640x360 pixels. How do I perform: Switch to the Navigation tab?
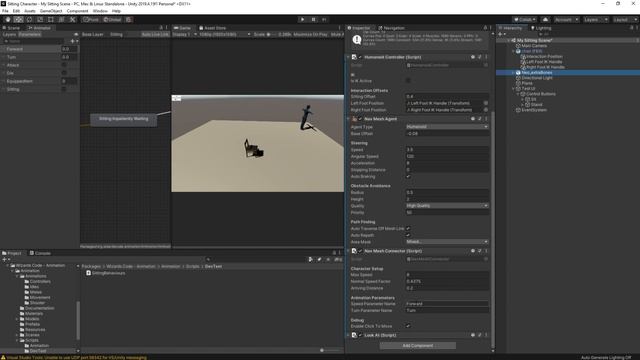(x=391, y=28)
